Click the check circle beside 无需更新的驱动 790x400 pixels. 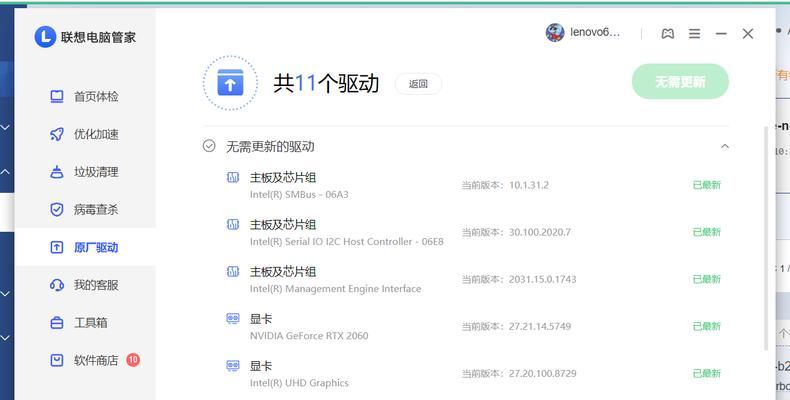point(209,146)
